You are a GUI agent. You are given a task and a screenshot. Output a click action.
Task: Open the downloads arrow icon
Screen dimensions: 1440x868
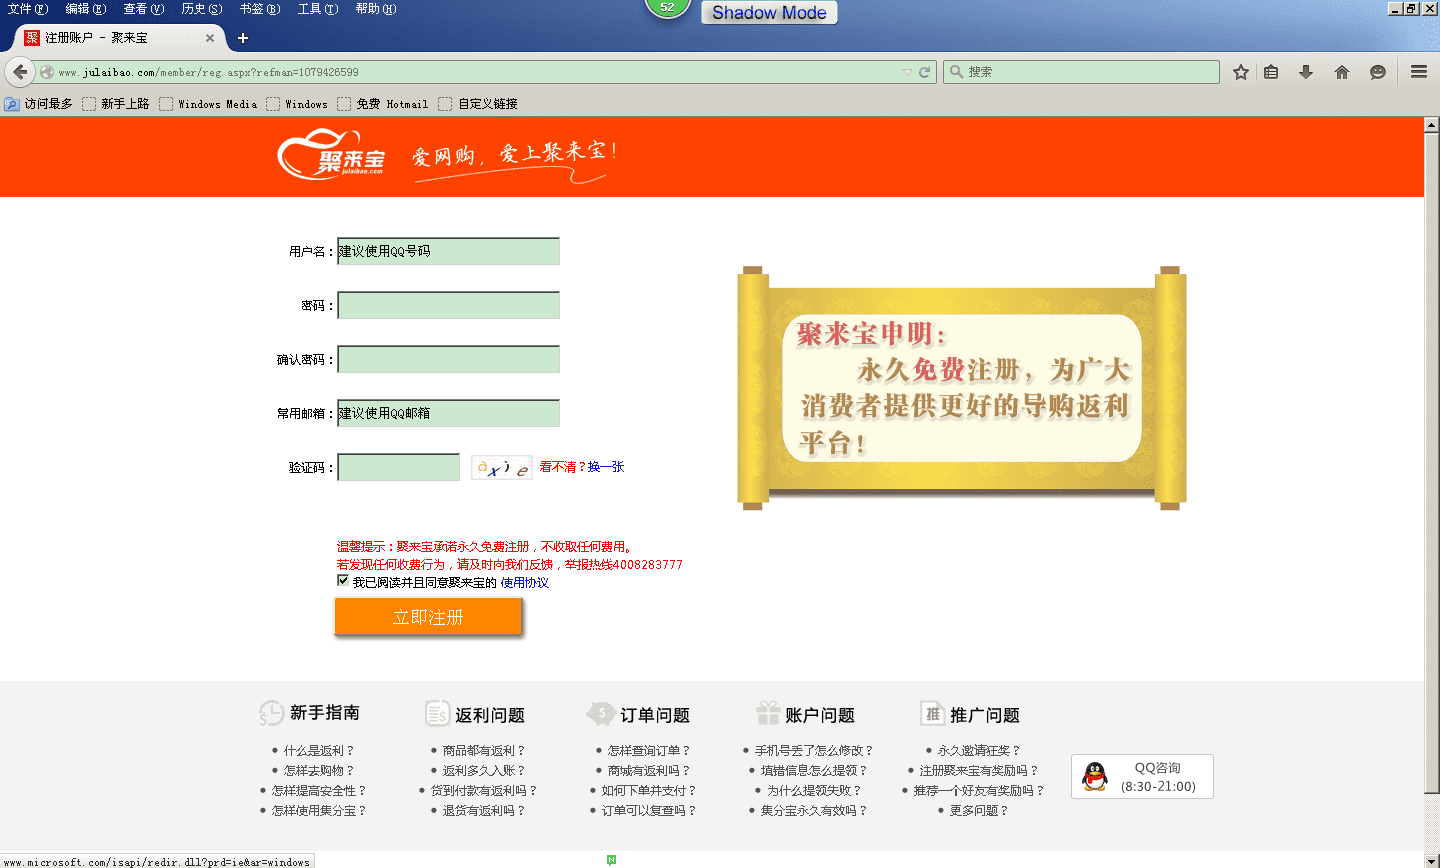tap(1306, 72)
